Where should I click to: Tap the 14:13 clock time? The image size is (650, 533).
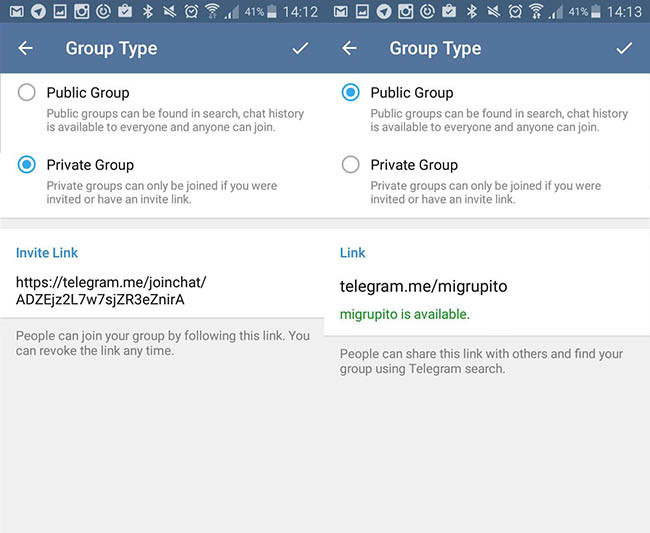click(x=624, y=12)
